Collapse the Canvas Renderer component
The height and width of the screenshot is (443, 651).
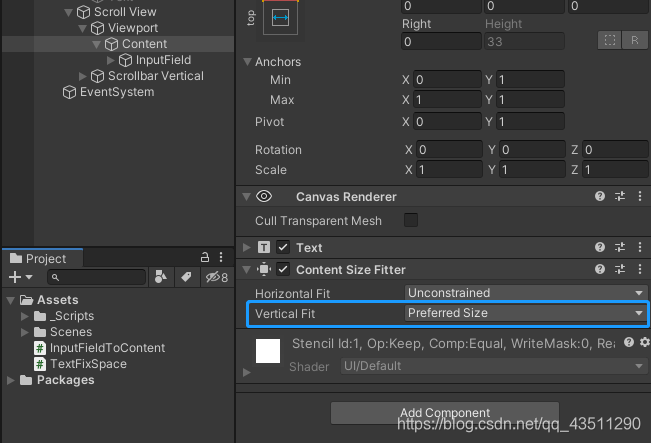tap(247, 196)
